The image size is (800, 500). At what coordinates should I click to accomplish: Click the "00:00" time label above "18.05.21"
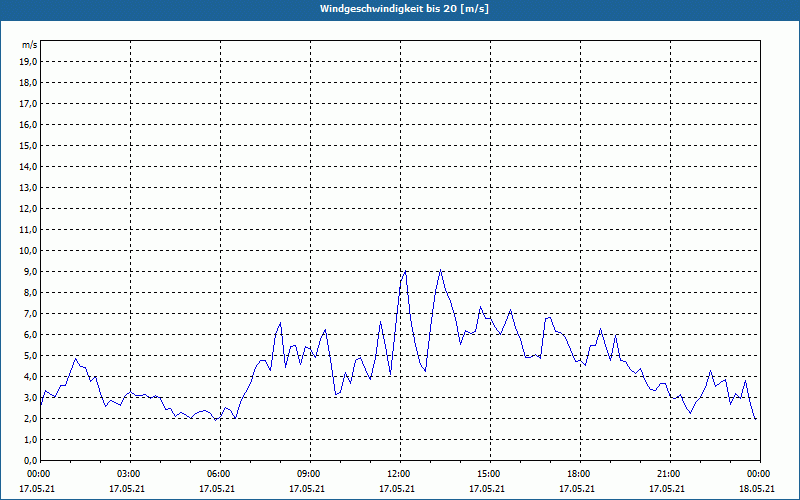760,474
